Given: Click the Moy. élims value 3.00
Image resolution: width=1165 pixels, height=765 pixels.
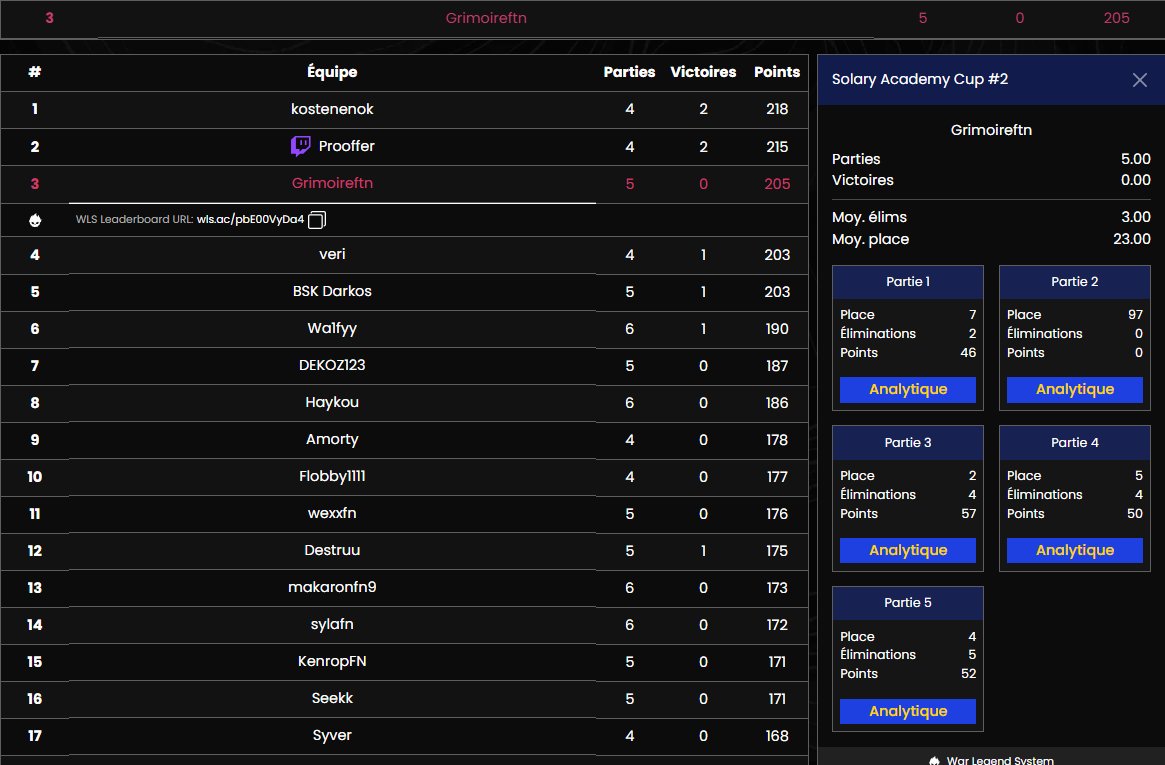Looking at the screenshot, I should click(1135, 217).
